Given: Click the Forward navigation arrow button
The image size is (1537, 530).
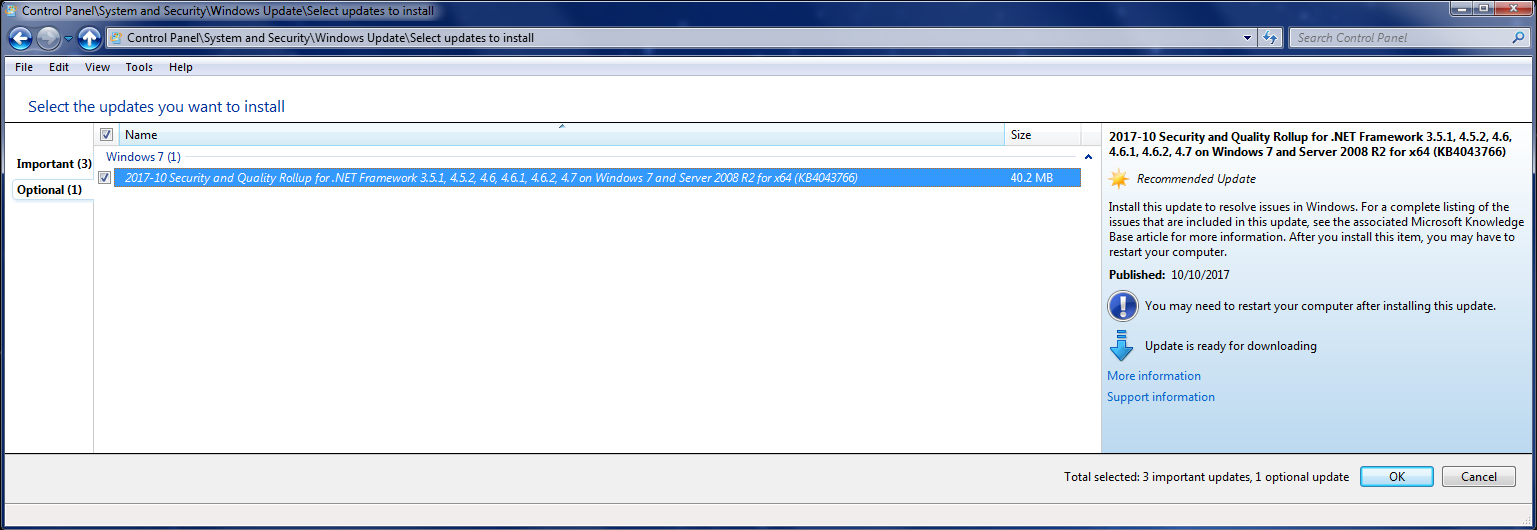Looking at the screenshot, I should click(48, 39).
